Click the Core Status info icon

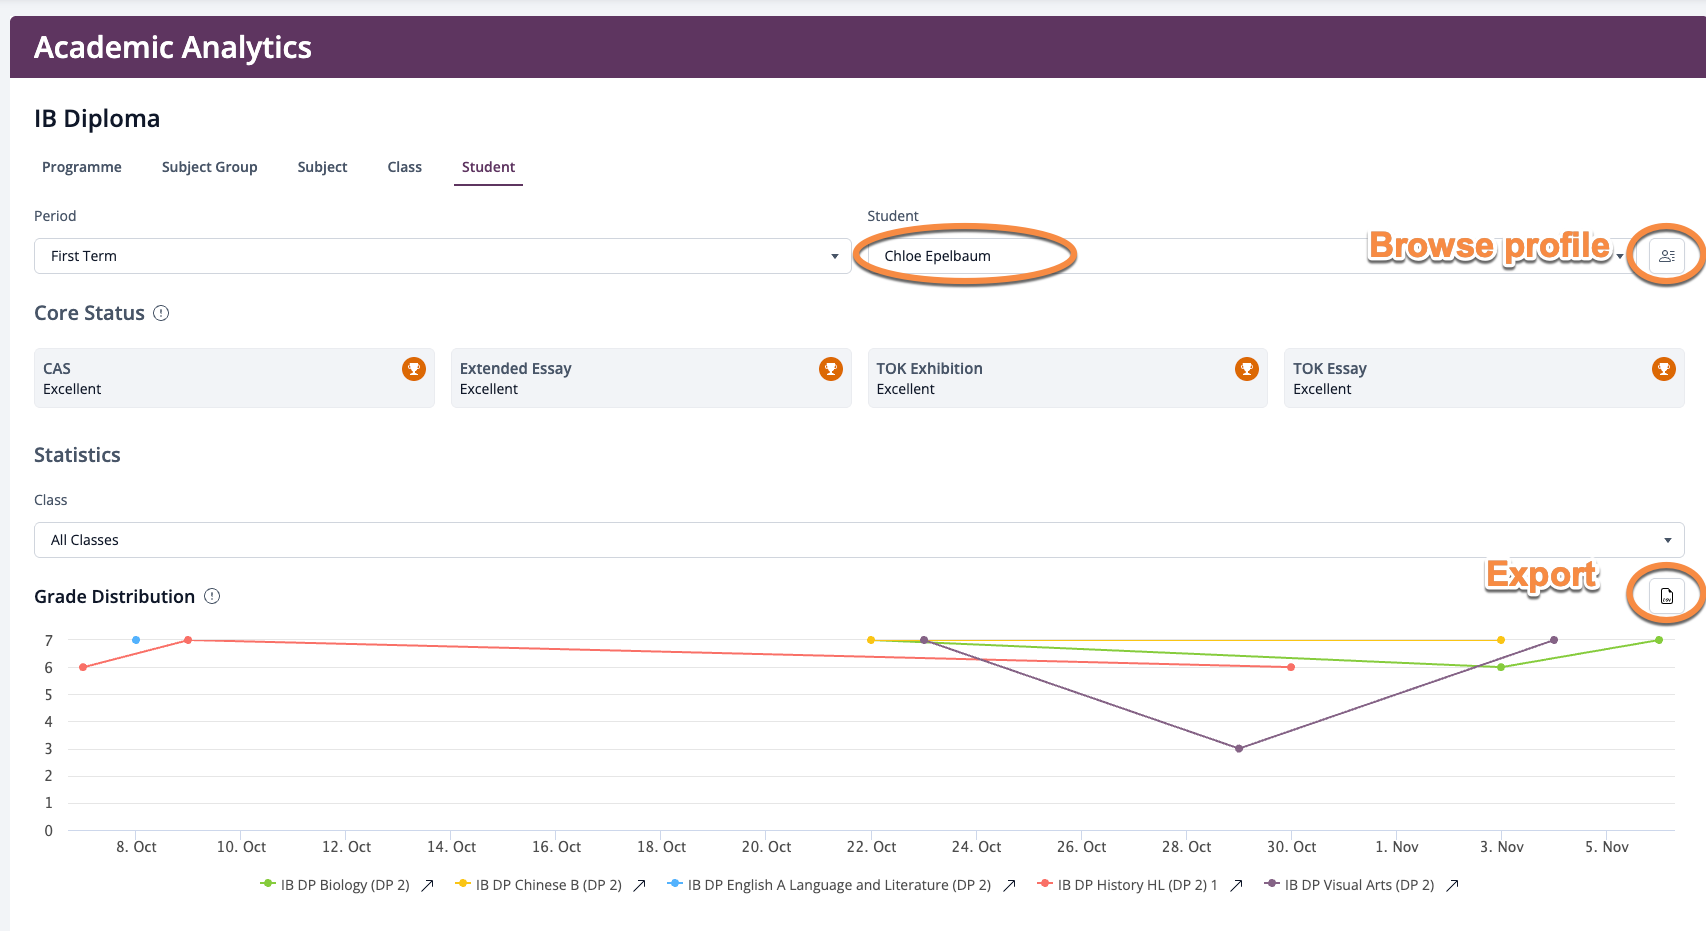(161, 313)
